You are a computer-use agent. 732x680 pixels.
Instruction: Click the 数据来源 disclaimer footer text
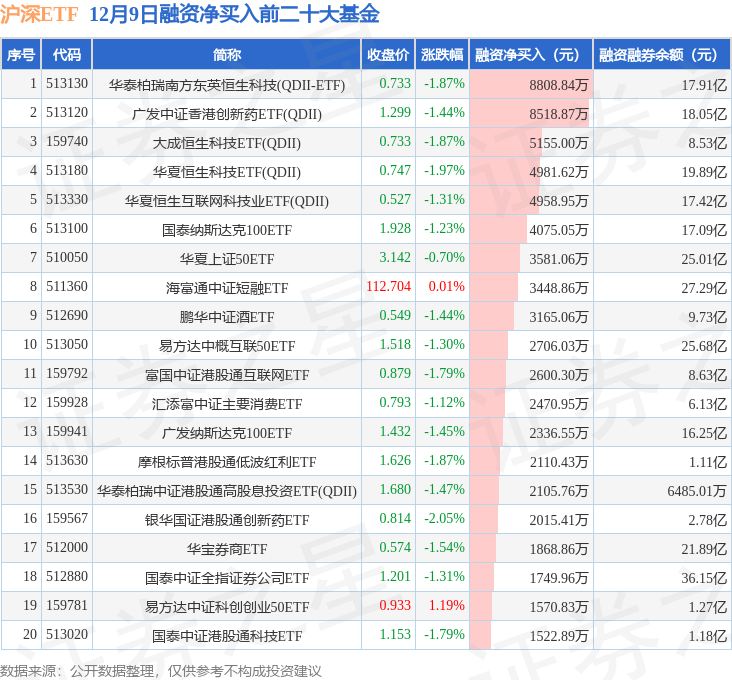pos(161,671)
